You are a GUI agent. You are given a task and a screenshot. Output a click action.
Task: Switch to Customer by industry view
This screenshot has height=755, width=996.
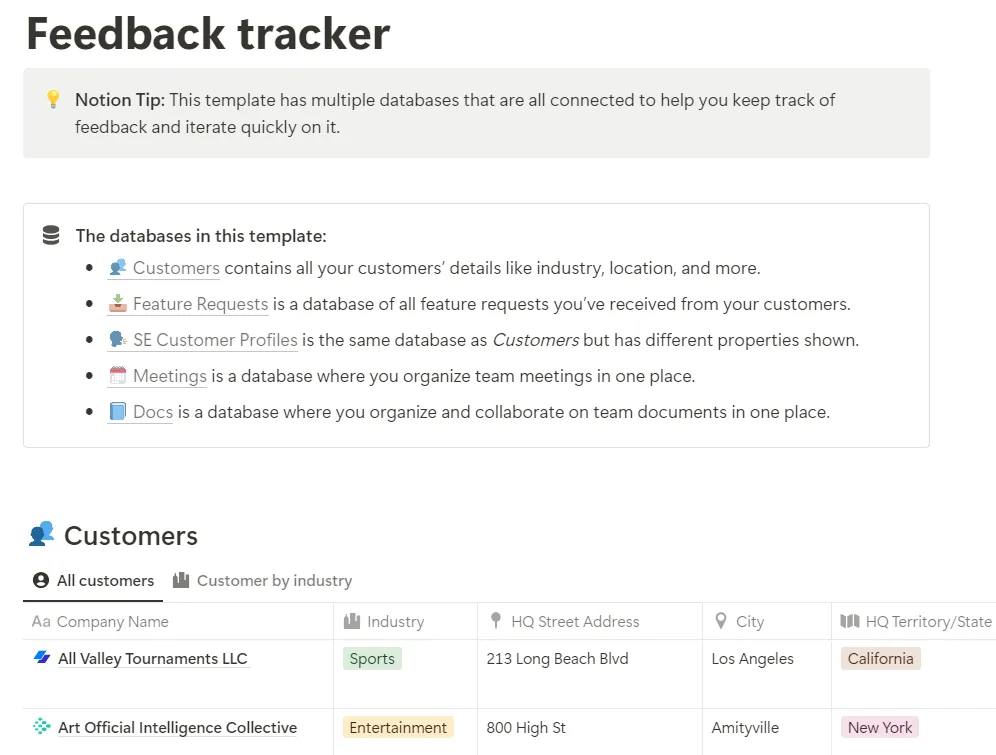pos(262,580)
